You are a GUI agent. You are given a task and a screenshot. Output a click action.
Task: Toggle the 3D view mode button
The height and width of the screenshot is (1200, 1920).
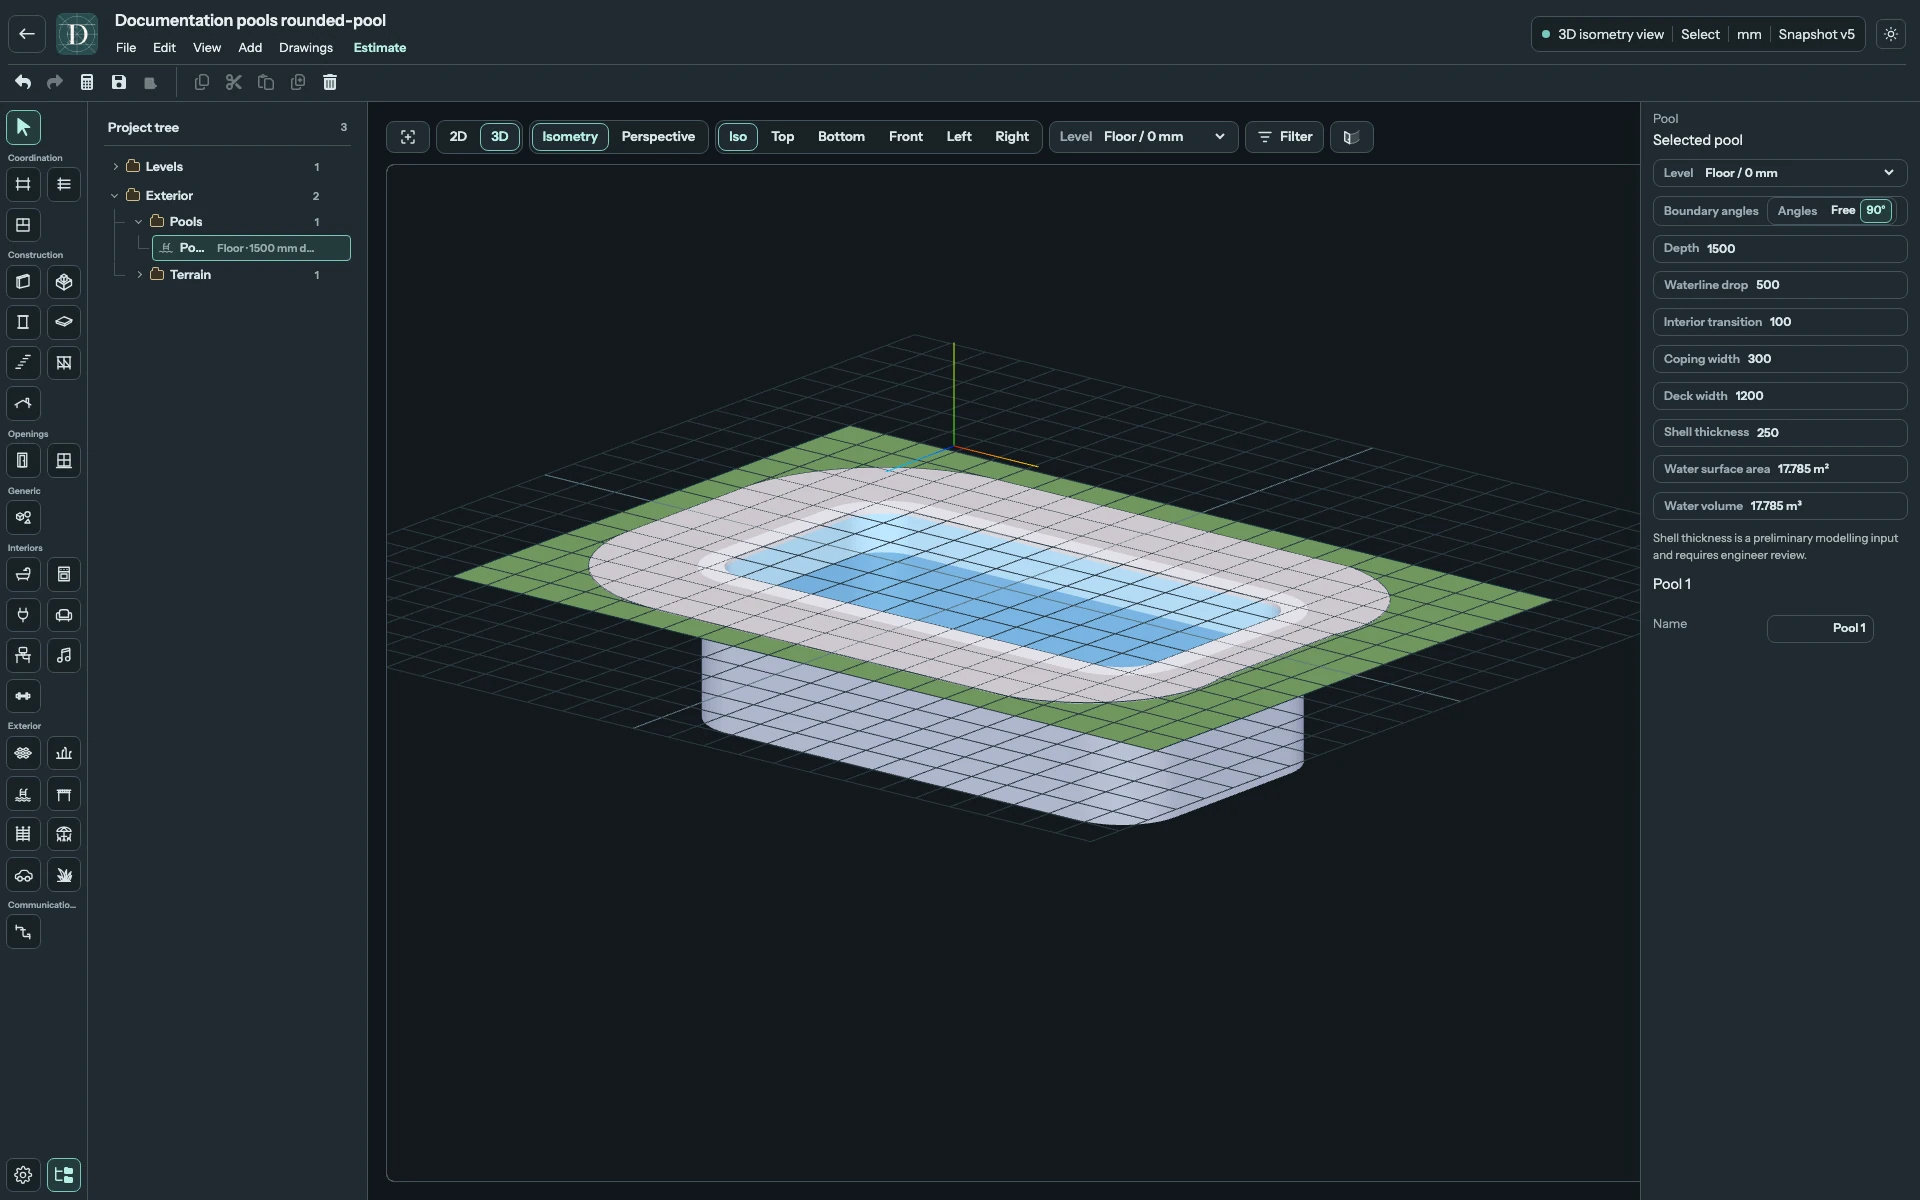coord(500,137)
